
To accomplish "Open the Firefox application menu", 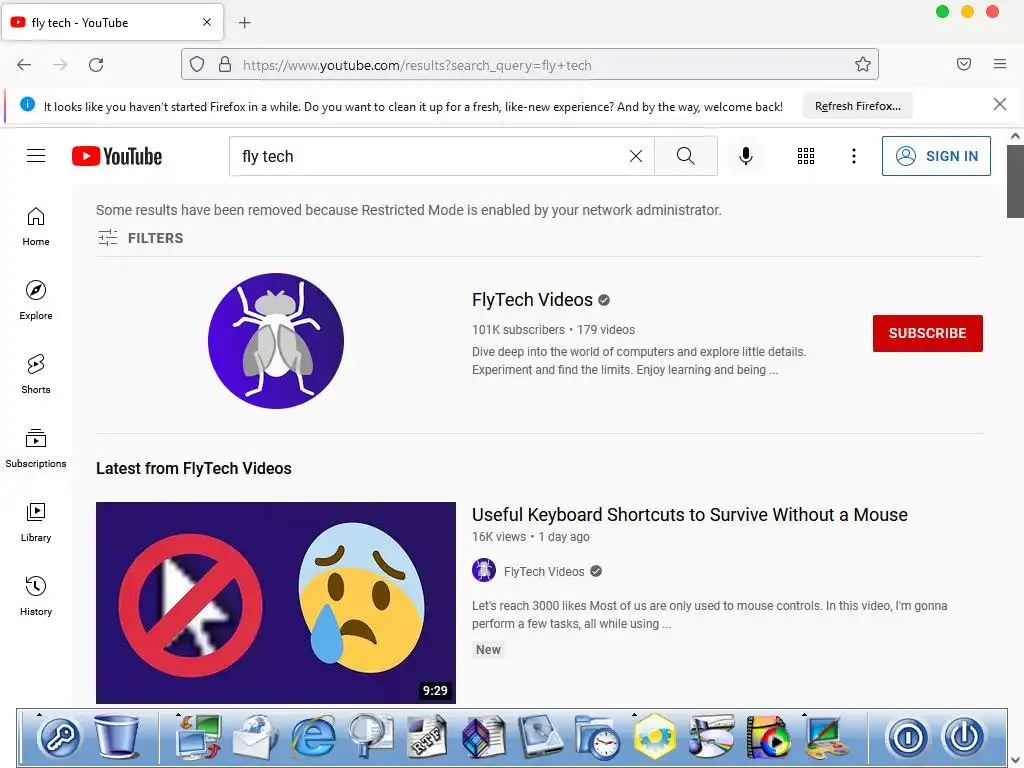I will [x=1000, y=64].
